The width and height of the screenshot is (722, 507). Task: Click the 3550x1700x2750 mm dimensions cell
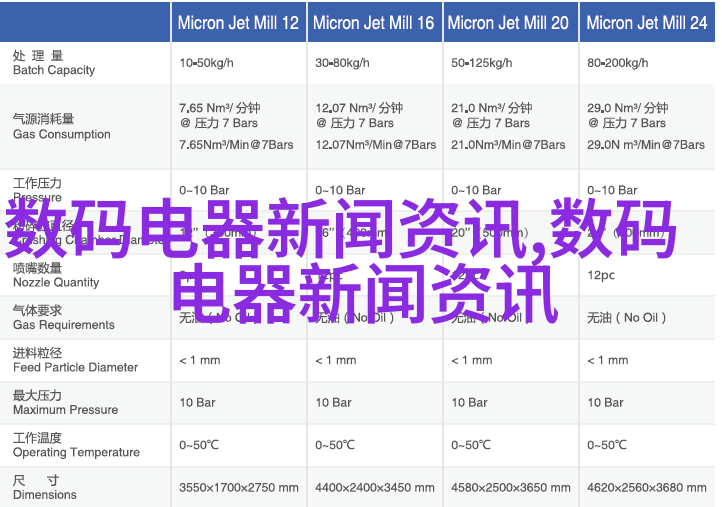tap(239, 488)
